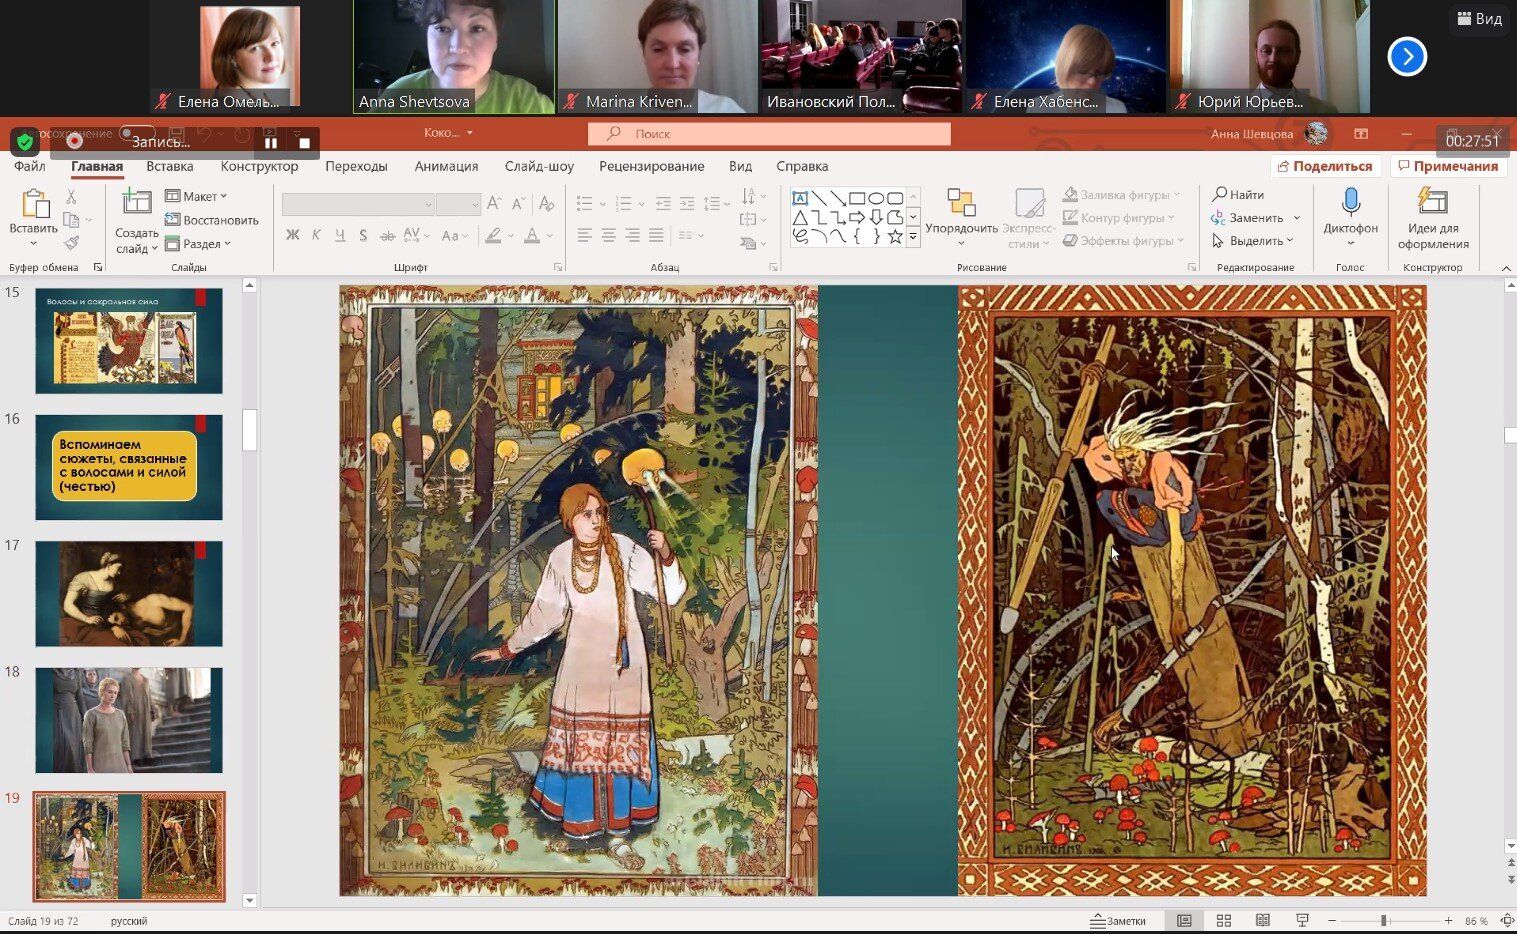Open the numbered list icon
Image resolution: width=1517 pixels, height=934 pixels.
[624, 204]
